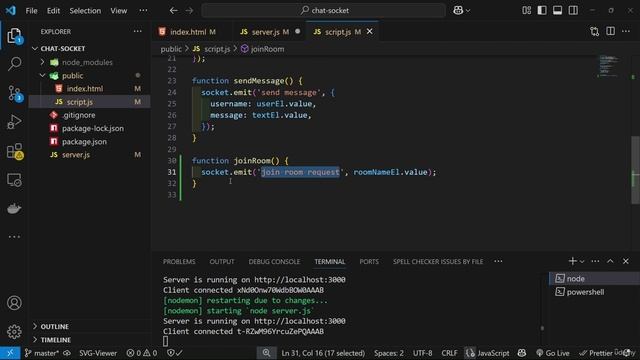640x360 pixels.
Task: Switch to the PROBLEMS panel tab
Action: (179, 262)
